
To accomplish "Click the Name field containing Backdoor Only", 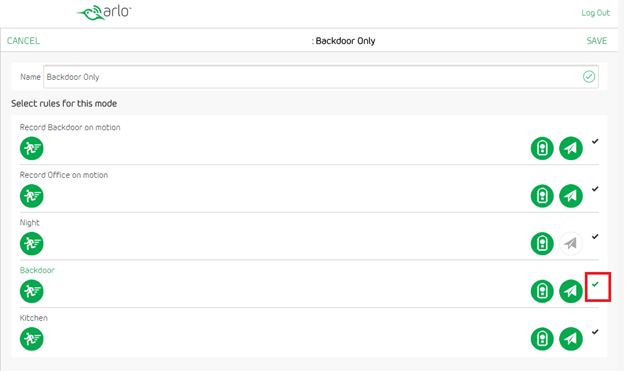I will 321,77.
